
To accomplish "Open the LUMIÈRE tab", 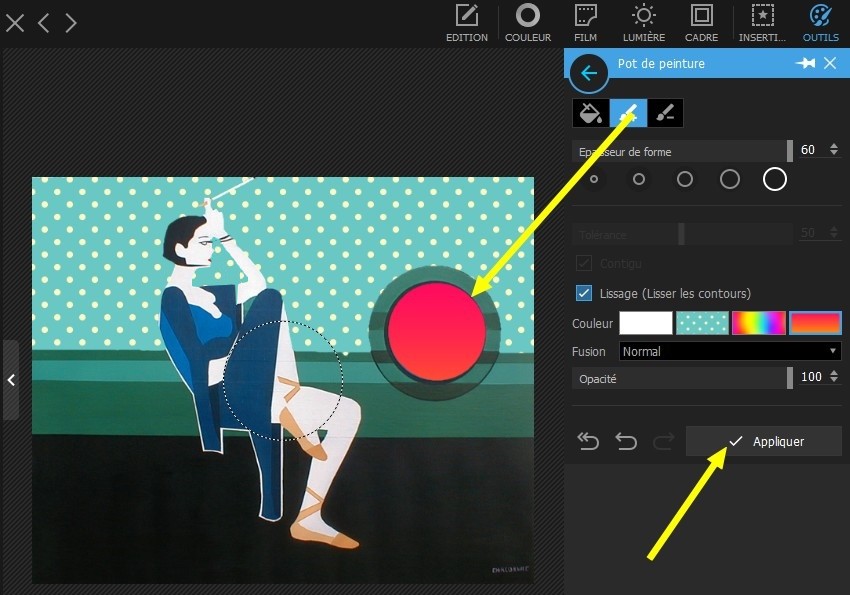I will (x=644, y=23).
